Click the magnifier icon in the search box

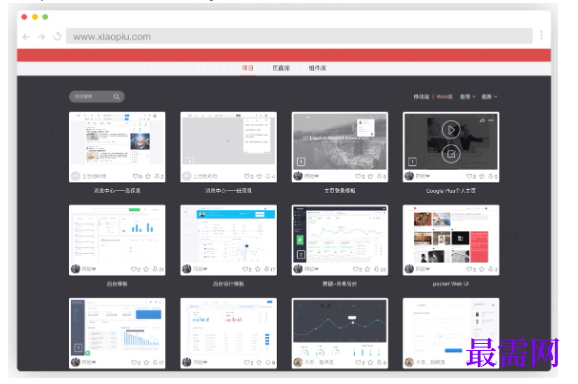click(x=116, y=97)
